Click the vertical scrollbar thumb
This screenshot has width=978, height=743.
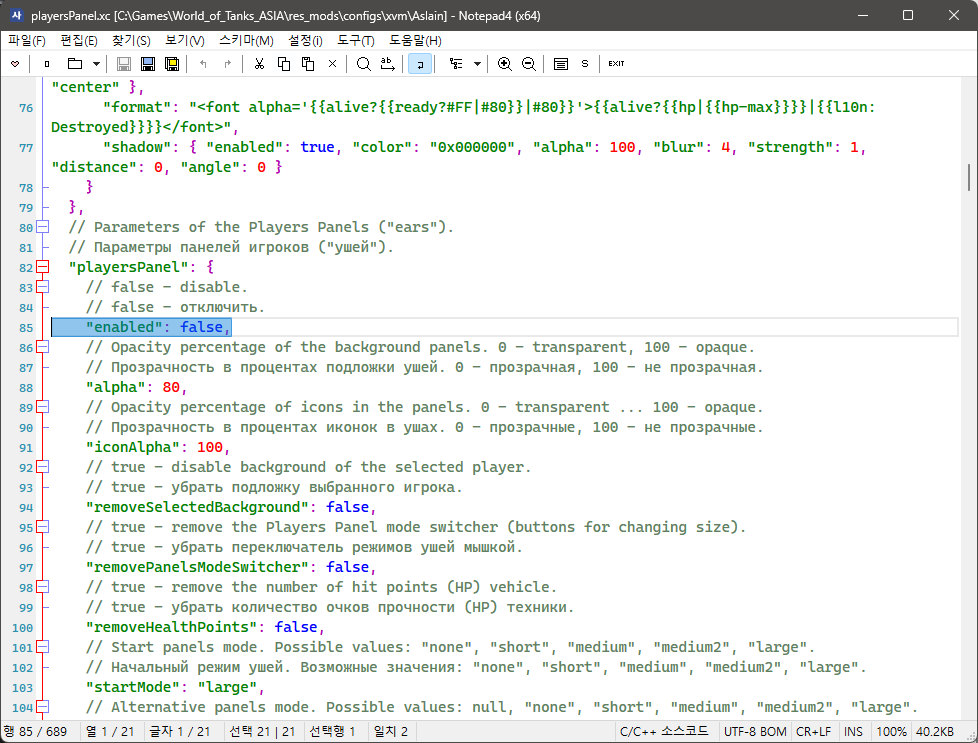point(969,177)
